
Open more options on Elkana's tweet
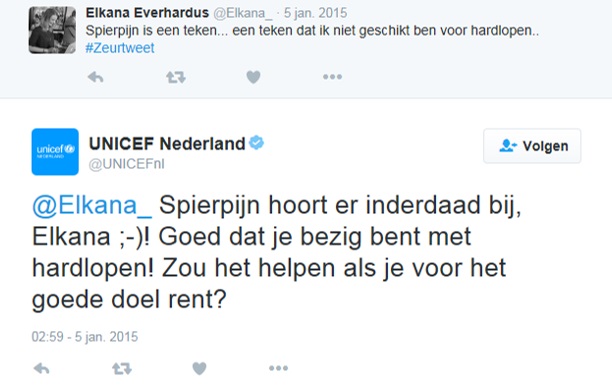pos(333,77)
